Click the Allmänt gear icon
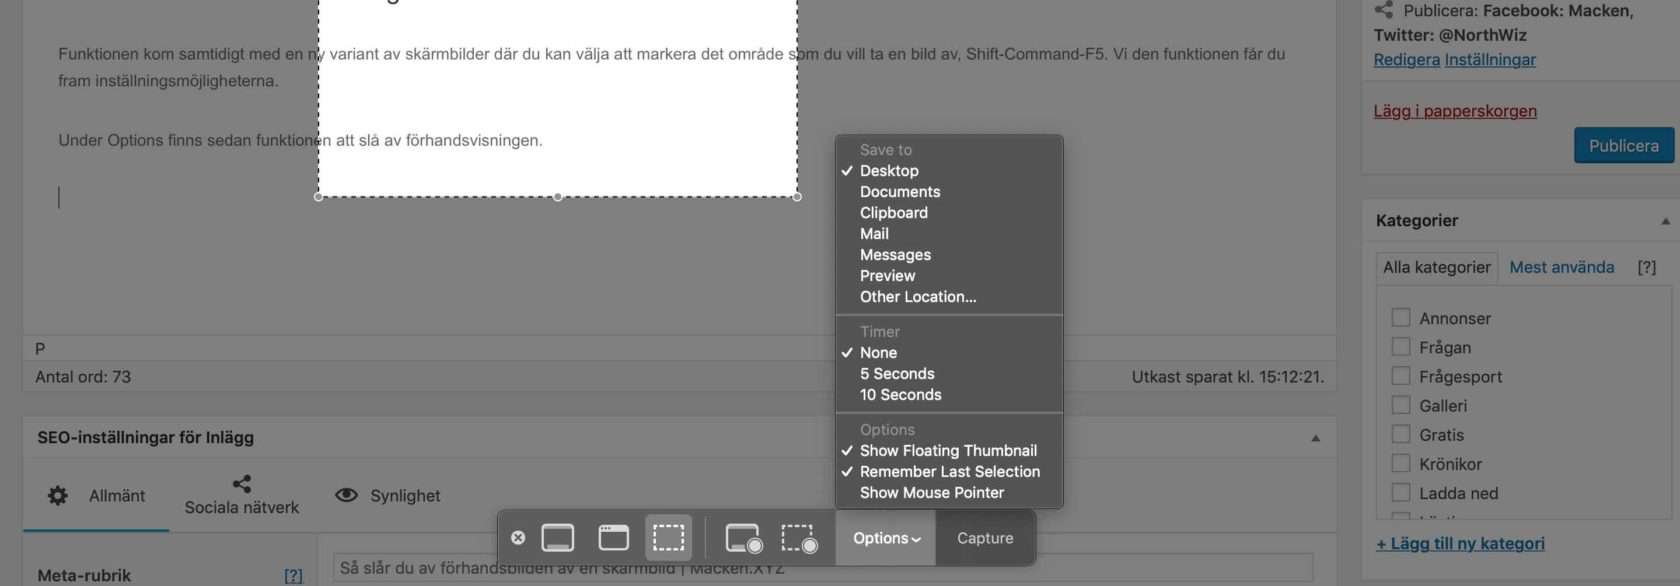1680x586 pixels. [58, 495]
